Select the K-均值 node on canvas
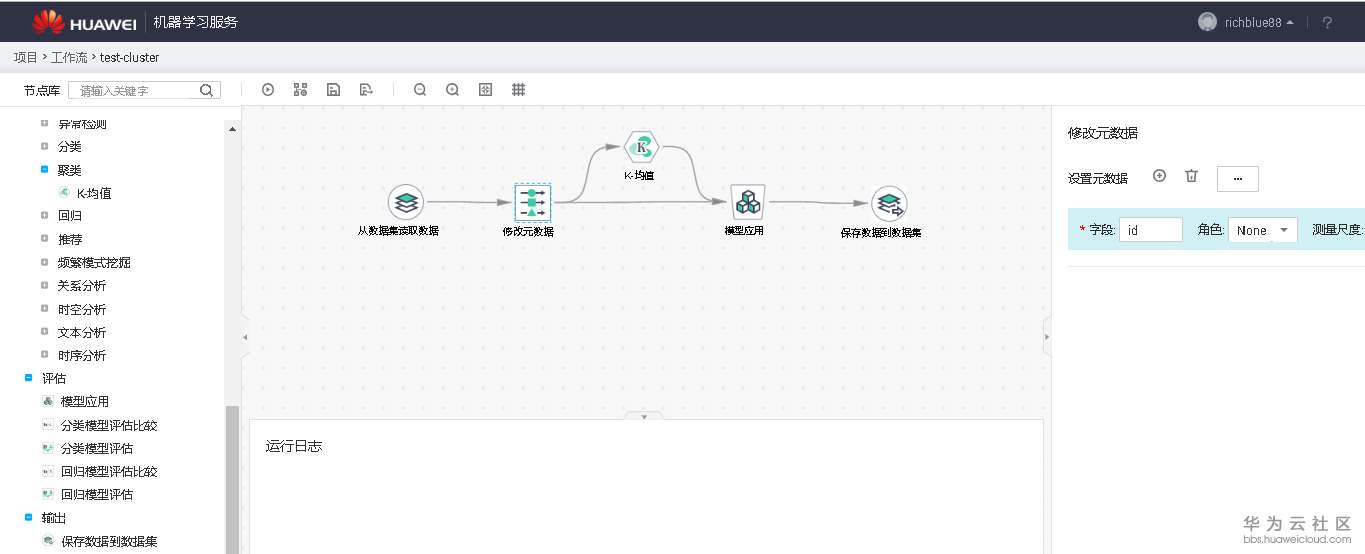 [x=641, y=147]
